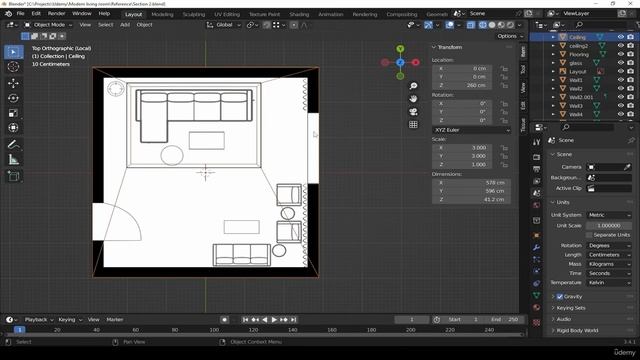Disable rendering of Wall1 object
This screenshot has width=640, height=360.
pos(631,80)
